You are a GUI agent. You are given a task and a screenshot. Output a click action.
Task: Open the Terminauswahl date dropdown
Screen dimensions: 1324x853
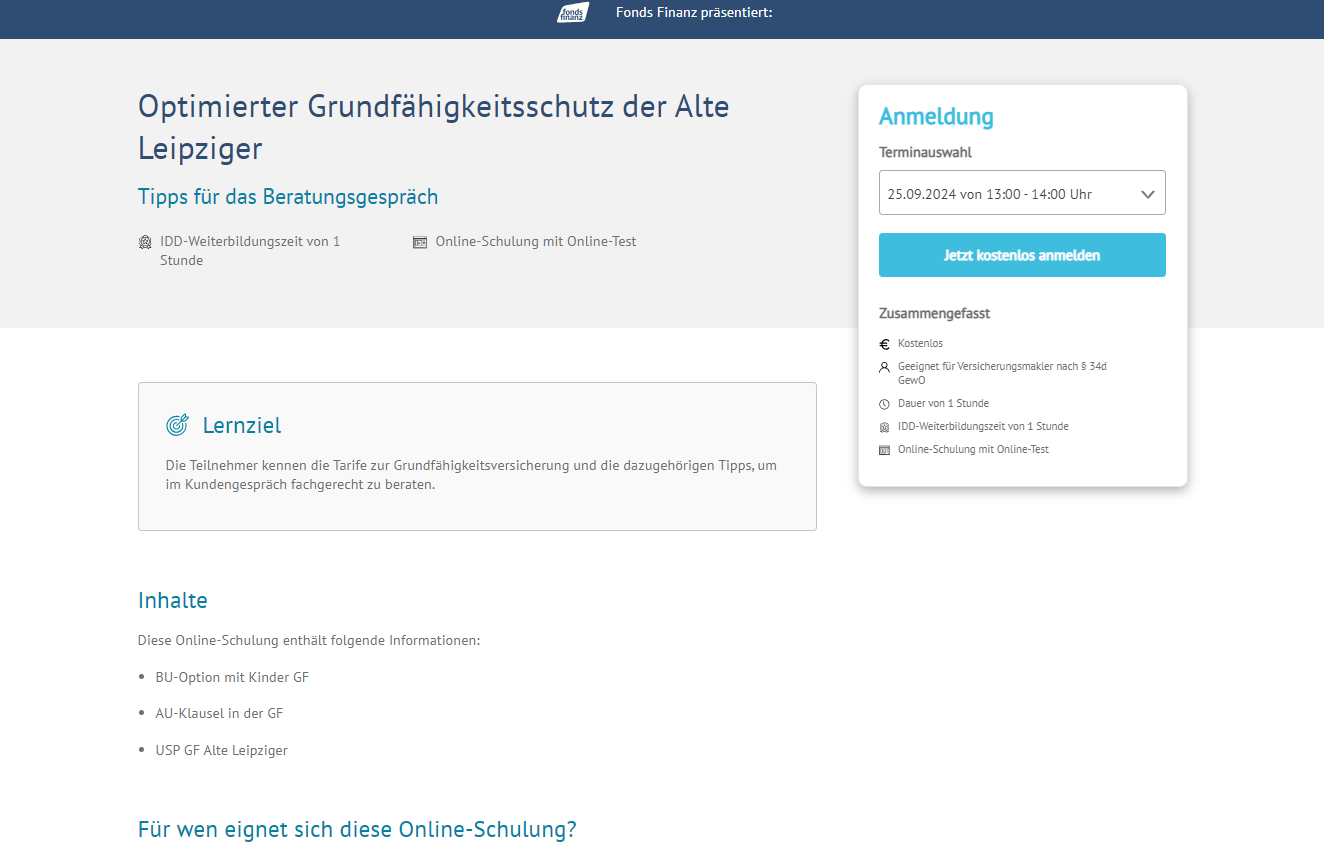pyautogui.click(x=1022, y=193)
